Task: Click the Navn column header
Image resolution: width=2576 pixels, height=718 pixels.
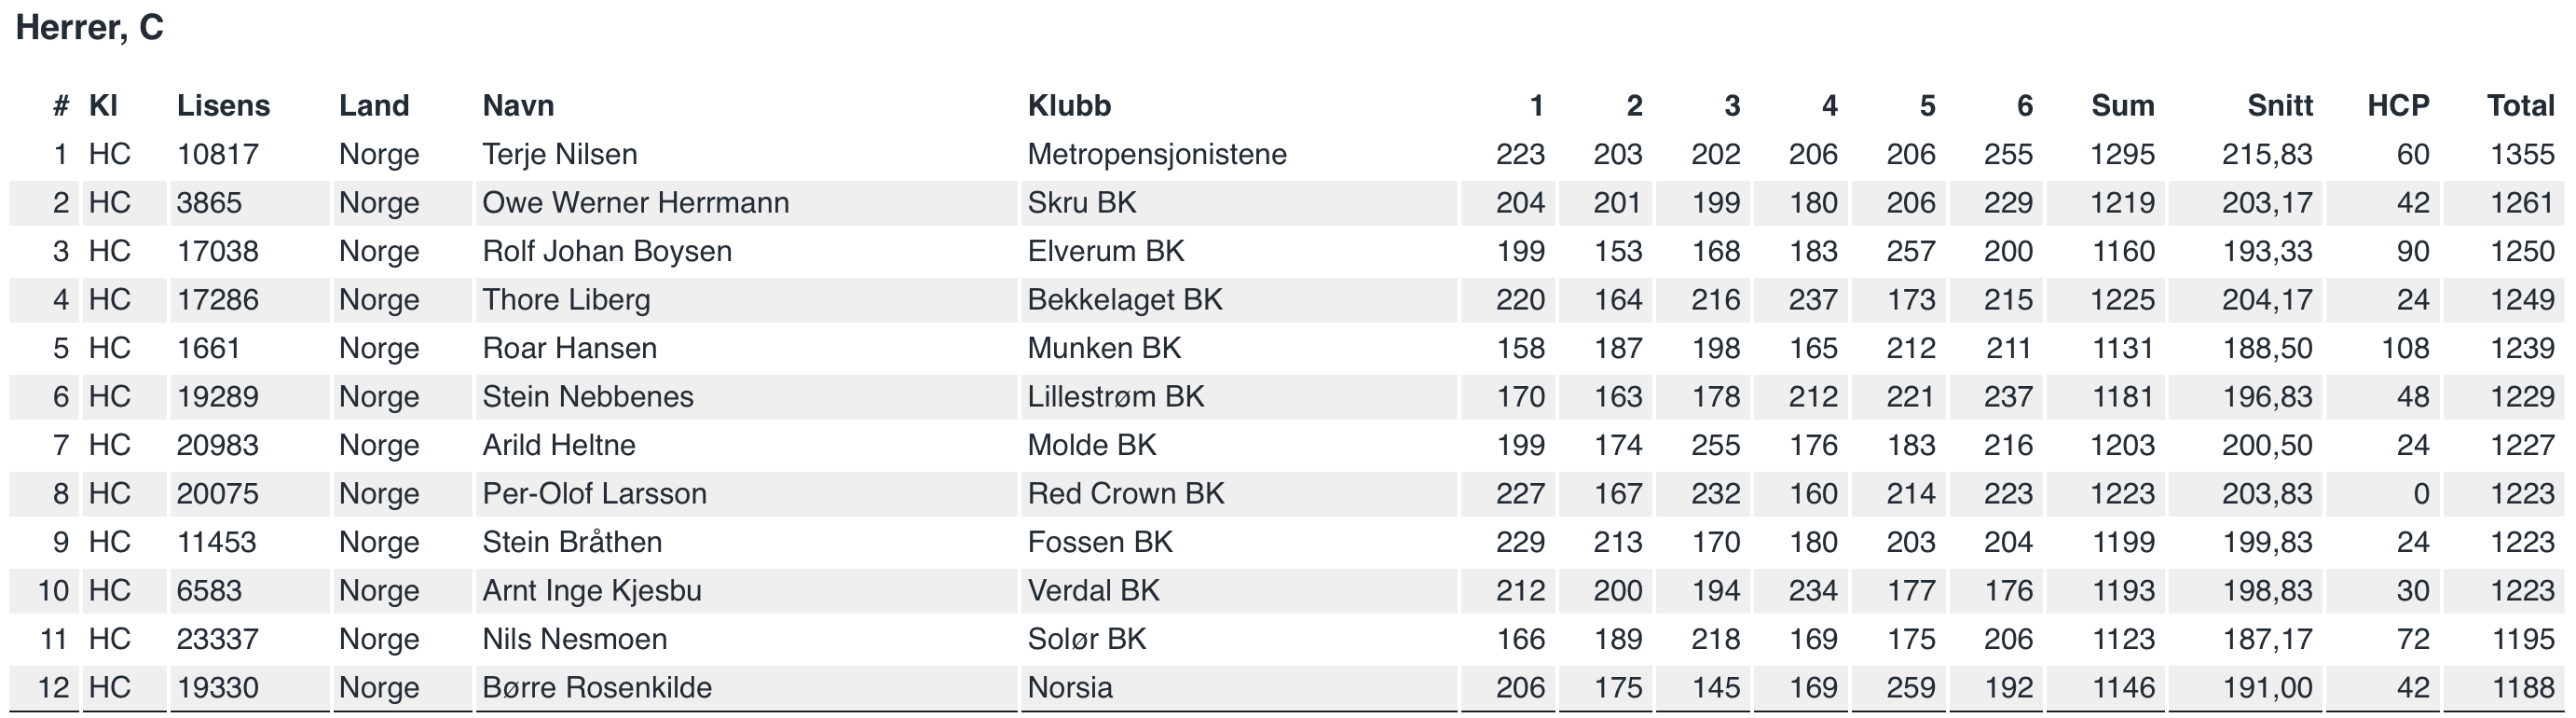Action: click(518, 105)
